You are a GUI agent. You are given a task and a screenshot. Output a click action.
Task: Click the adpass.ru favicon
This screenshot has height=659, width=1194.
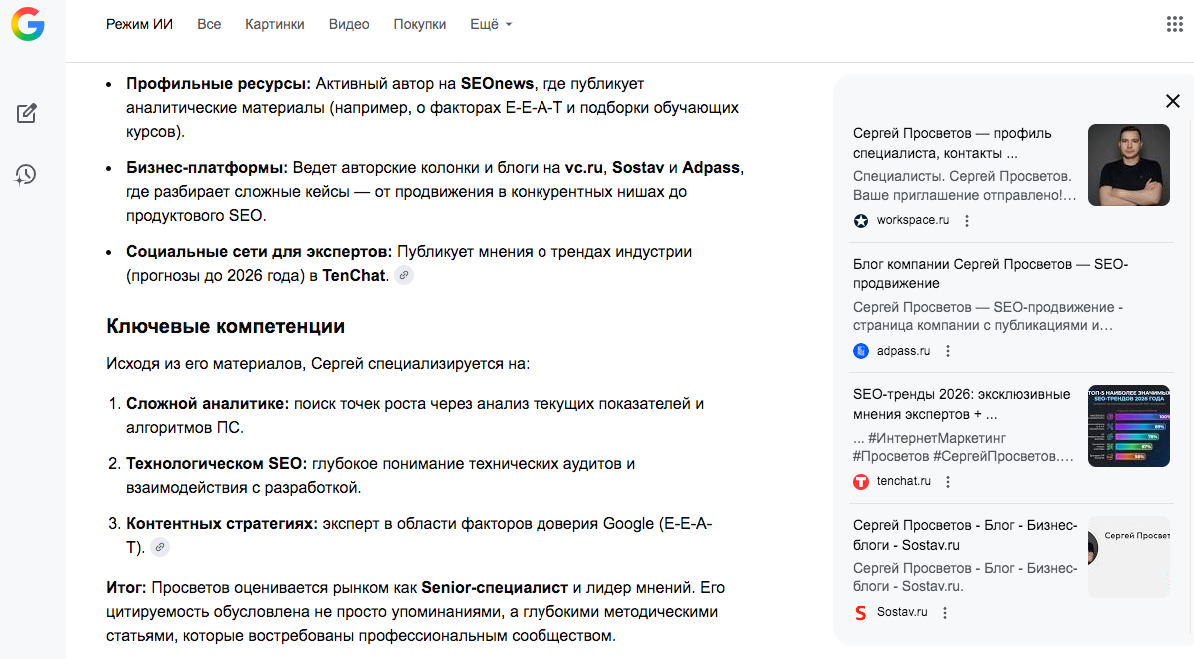(x=860, y=351)
